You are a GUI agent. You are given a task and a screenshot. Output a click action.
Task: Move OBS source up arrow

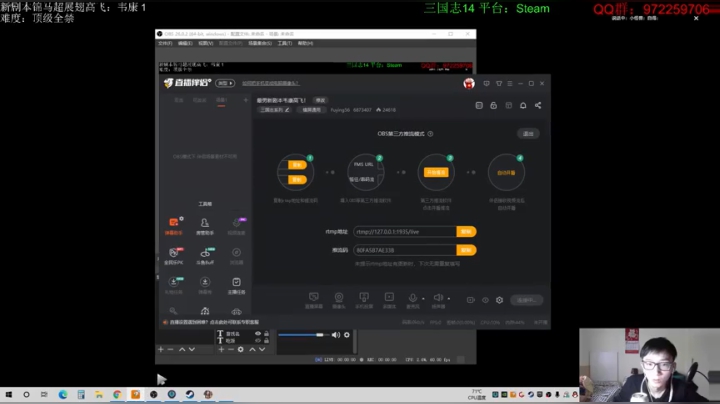pyautogui.click(x=252, y=349)
